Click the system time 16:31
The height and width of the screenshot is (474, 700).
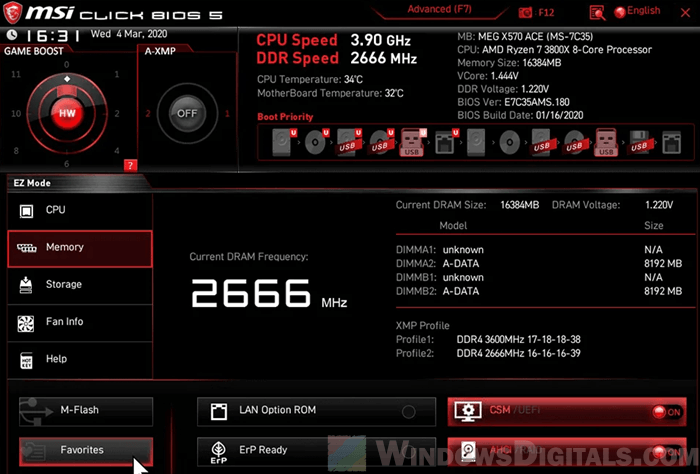pos(54,35)
